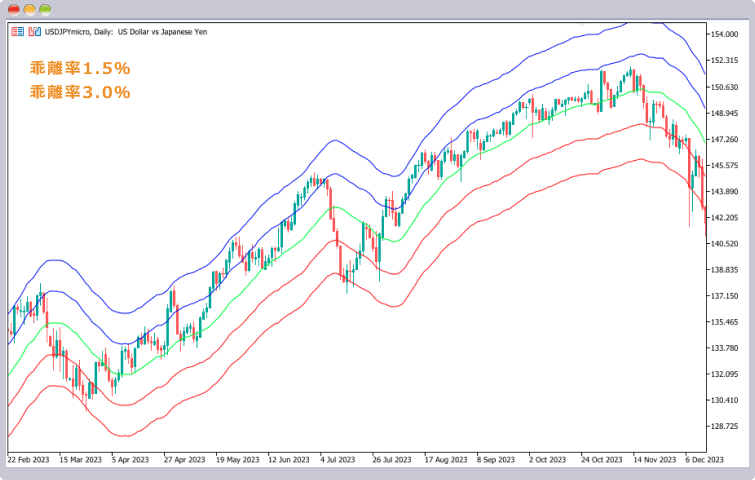Click the chart-type icon next to the symbol title
Screen dimensions: 755x480
click(34, 32)
